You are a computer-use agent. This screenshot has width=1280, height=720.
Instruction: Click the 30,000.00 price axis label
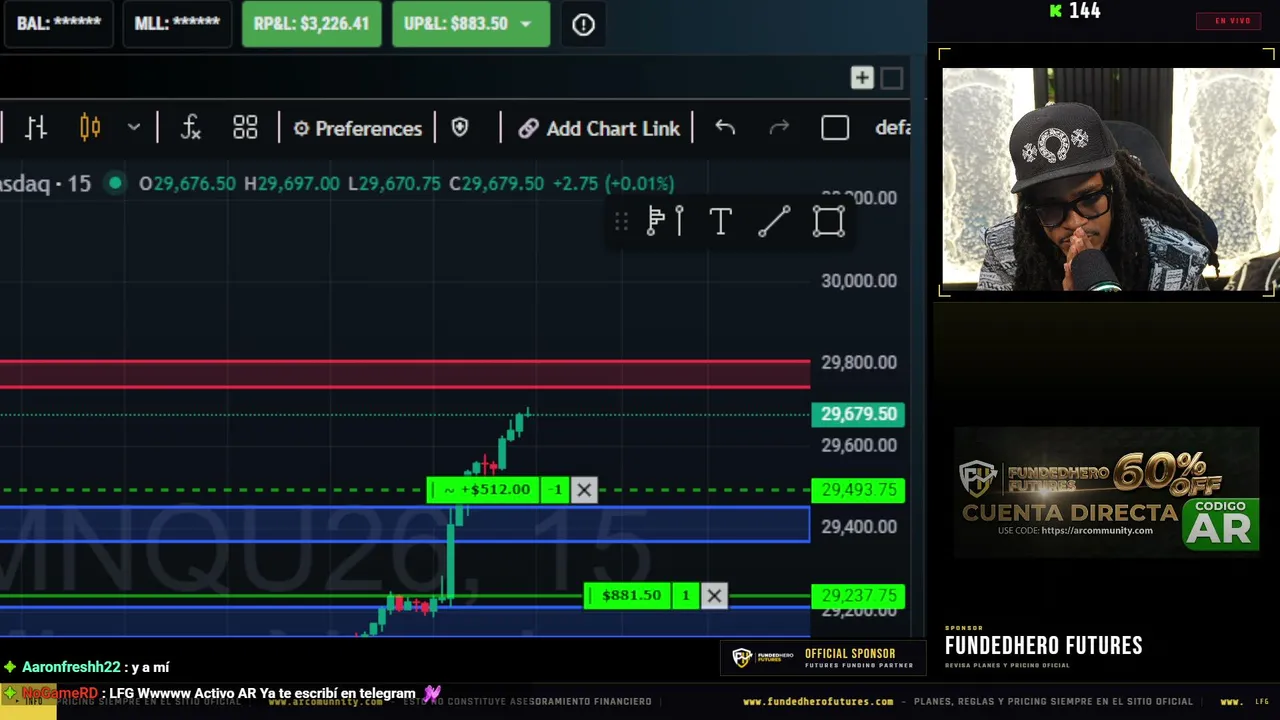point(859,281)
